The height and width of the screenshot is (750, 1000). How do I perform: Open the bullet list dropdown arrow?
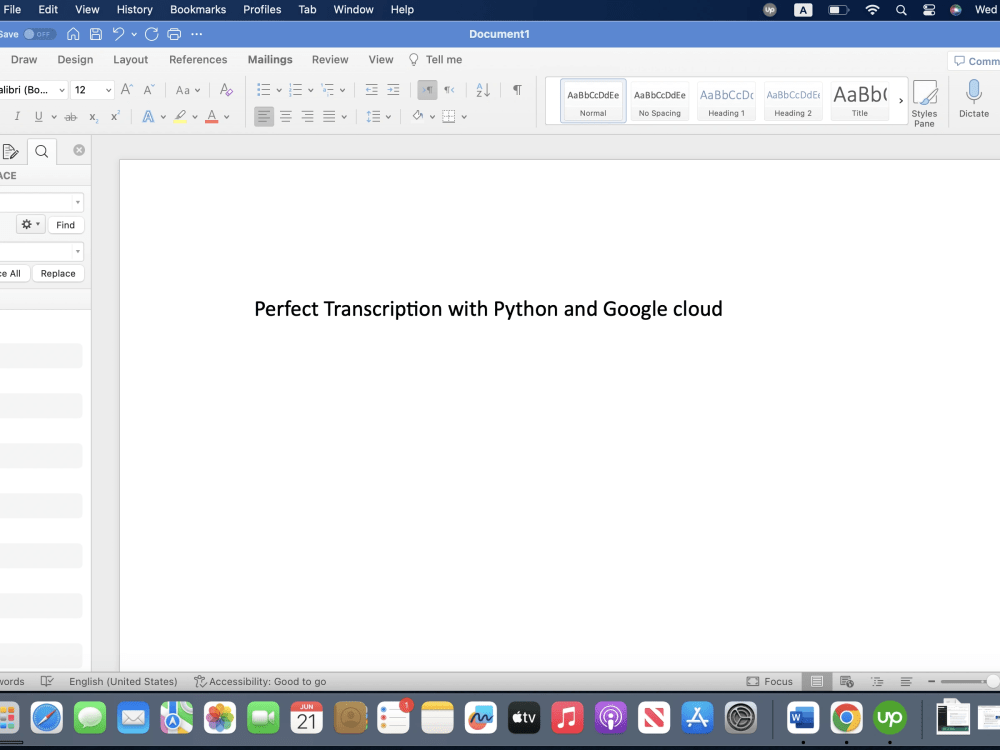pos(279,91)
